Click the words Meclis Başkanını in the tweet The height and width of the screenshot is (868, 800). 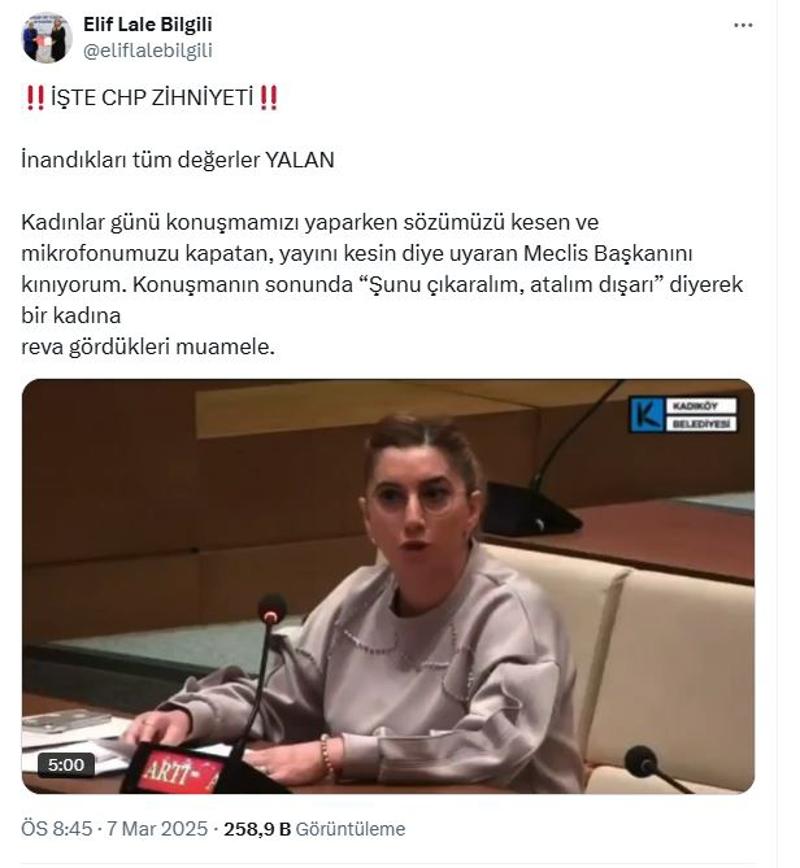[x=608, y=254]
